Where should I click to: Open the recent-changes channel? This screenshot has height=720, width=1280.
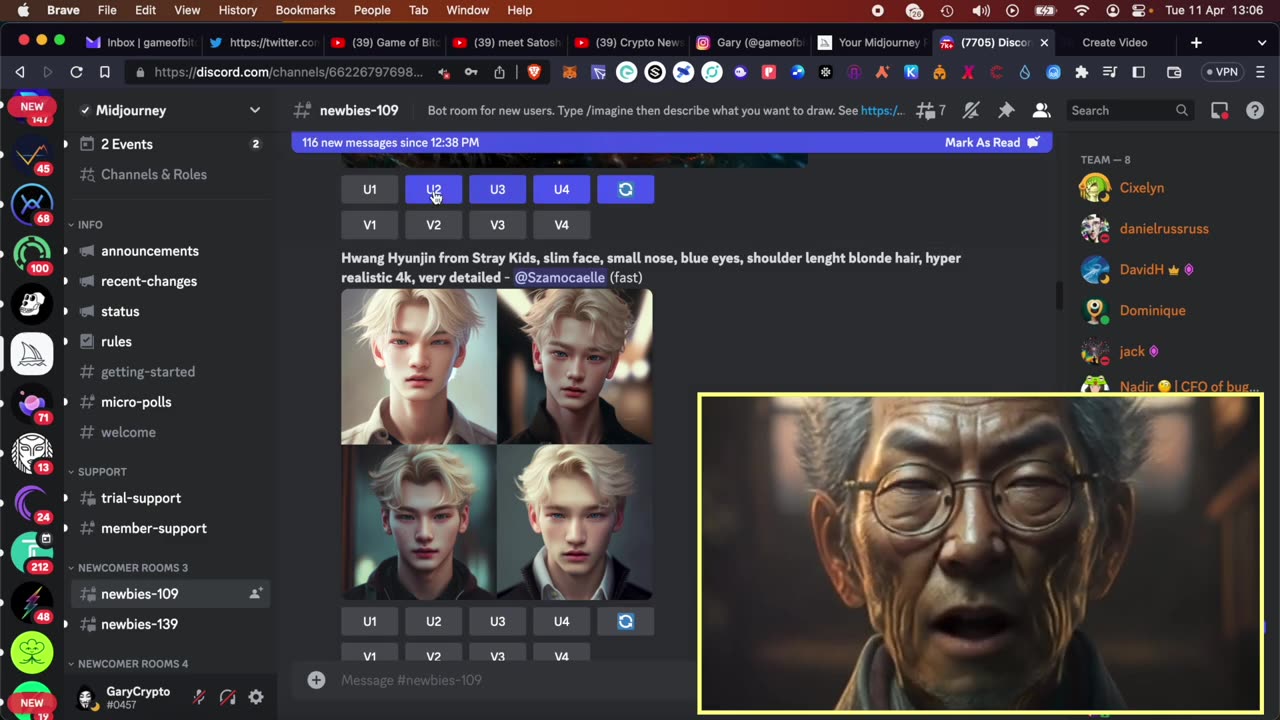[149, 281]
